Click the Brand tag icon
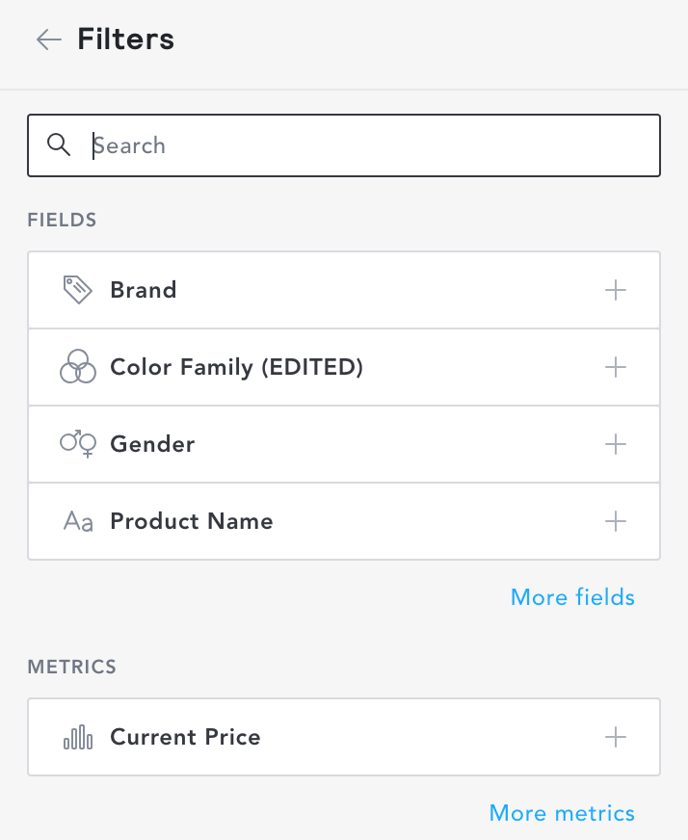Screen dimensions: 688x840 coord(78,290)
